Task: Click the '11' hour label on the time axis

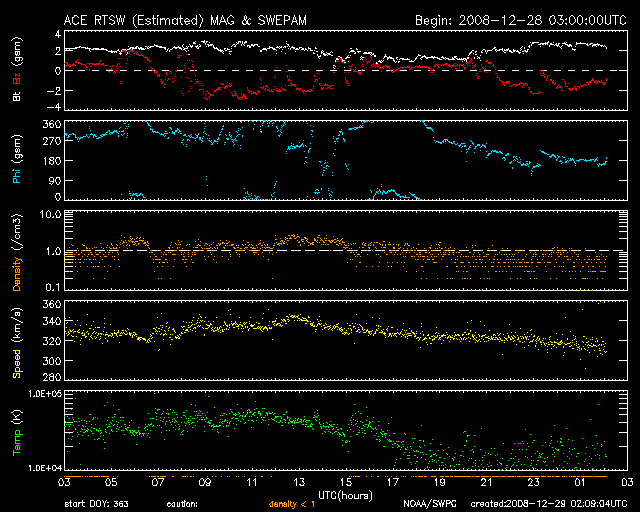Action: coord(252,482)
